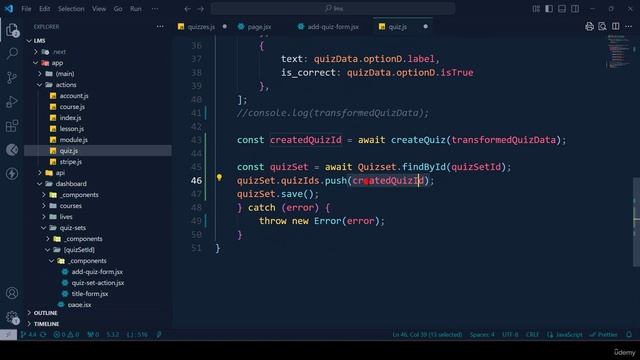640x360 pixels.
Task: Open the Accounts menu icon
Action: click(x=12, y=293)
